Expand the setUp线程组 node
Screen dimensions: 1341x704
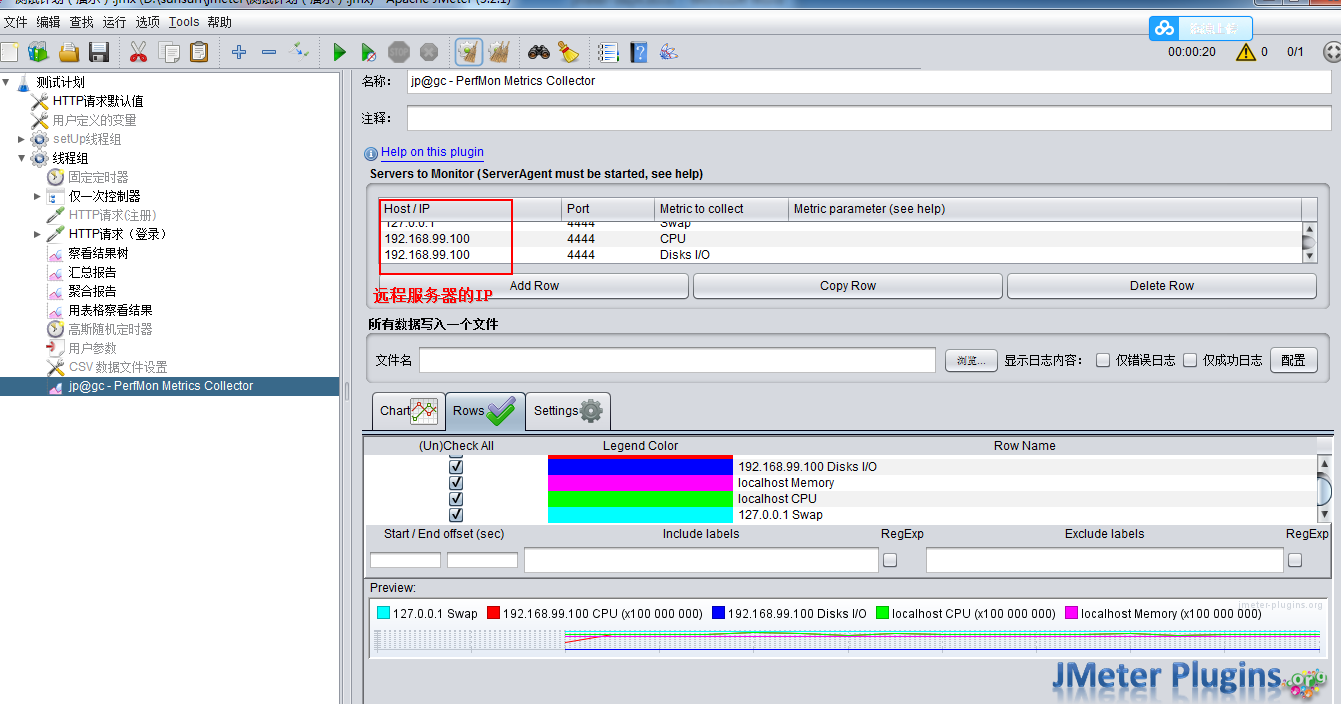pos(22,139)
